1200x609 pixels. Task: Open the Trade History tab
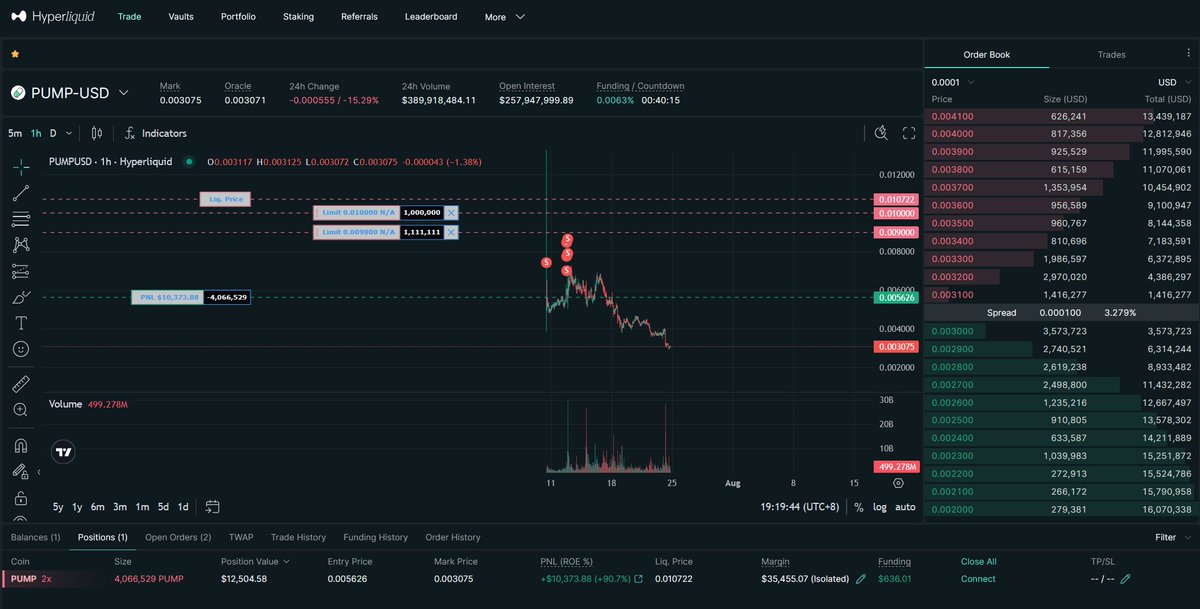coord(298,537)
